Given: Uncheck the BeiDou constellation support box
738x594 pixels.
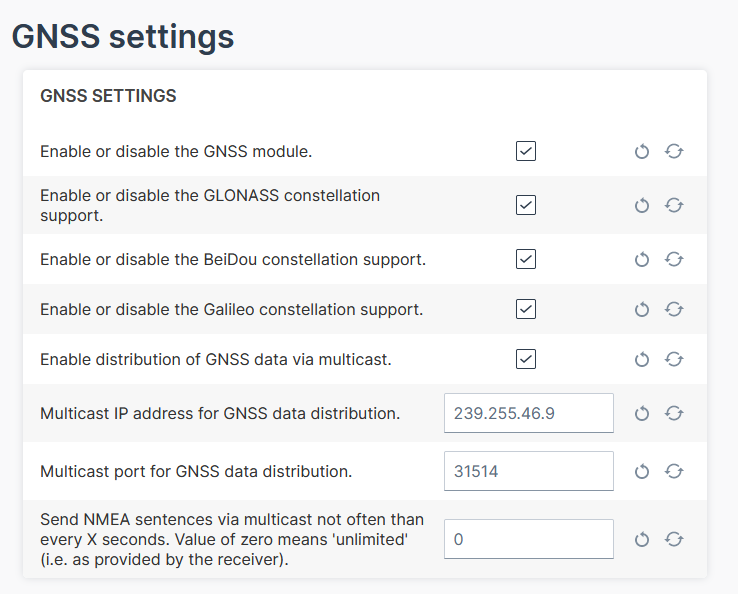Looking at the screenshot, I should [526, 259].
